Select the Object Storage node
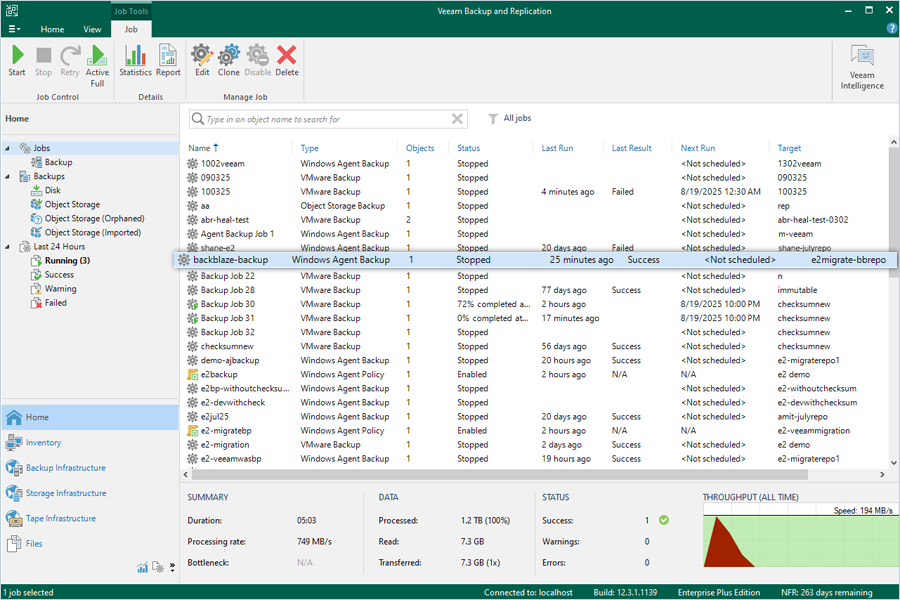This screenshot has width=900, height=600. [x=65, y=204]
